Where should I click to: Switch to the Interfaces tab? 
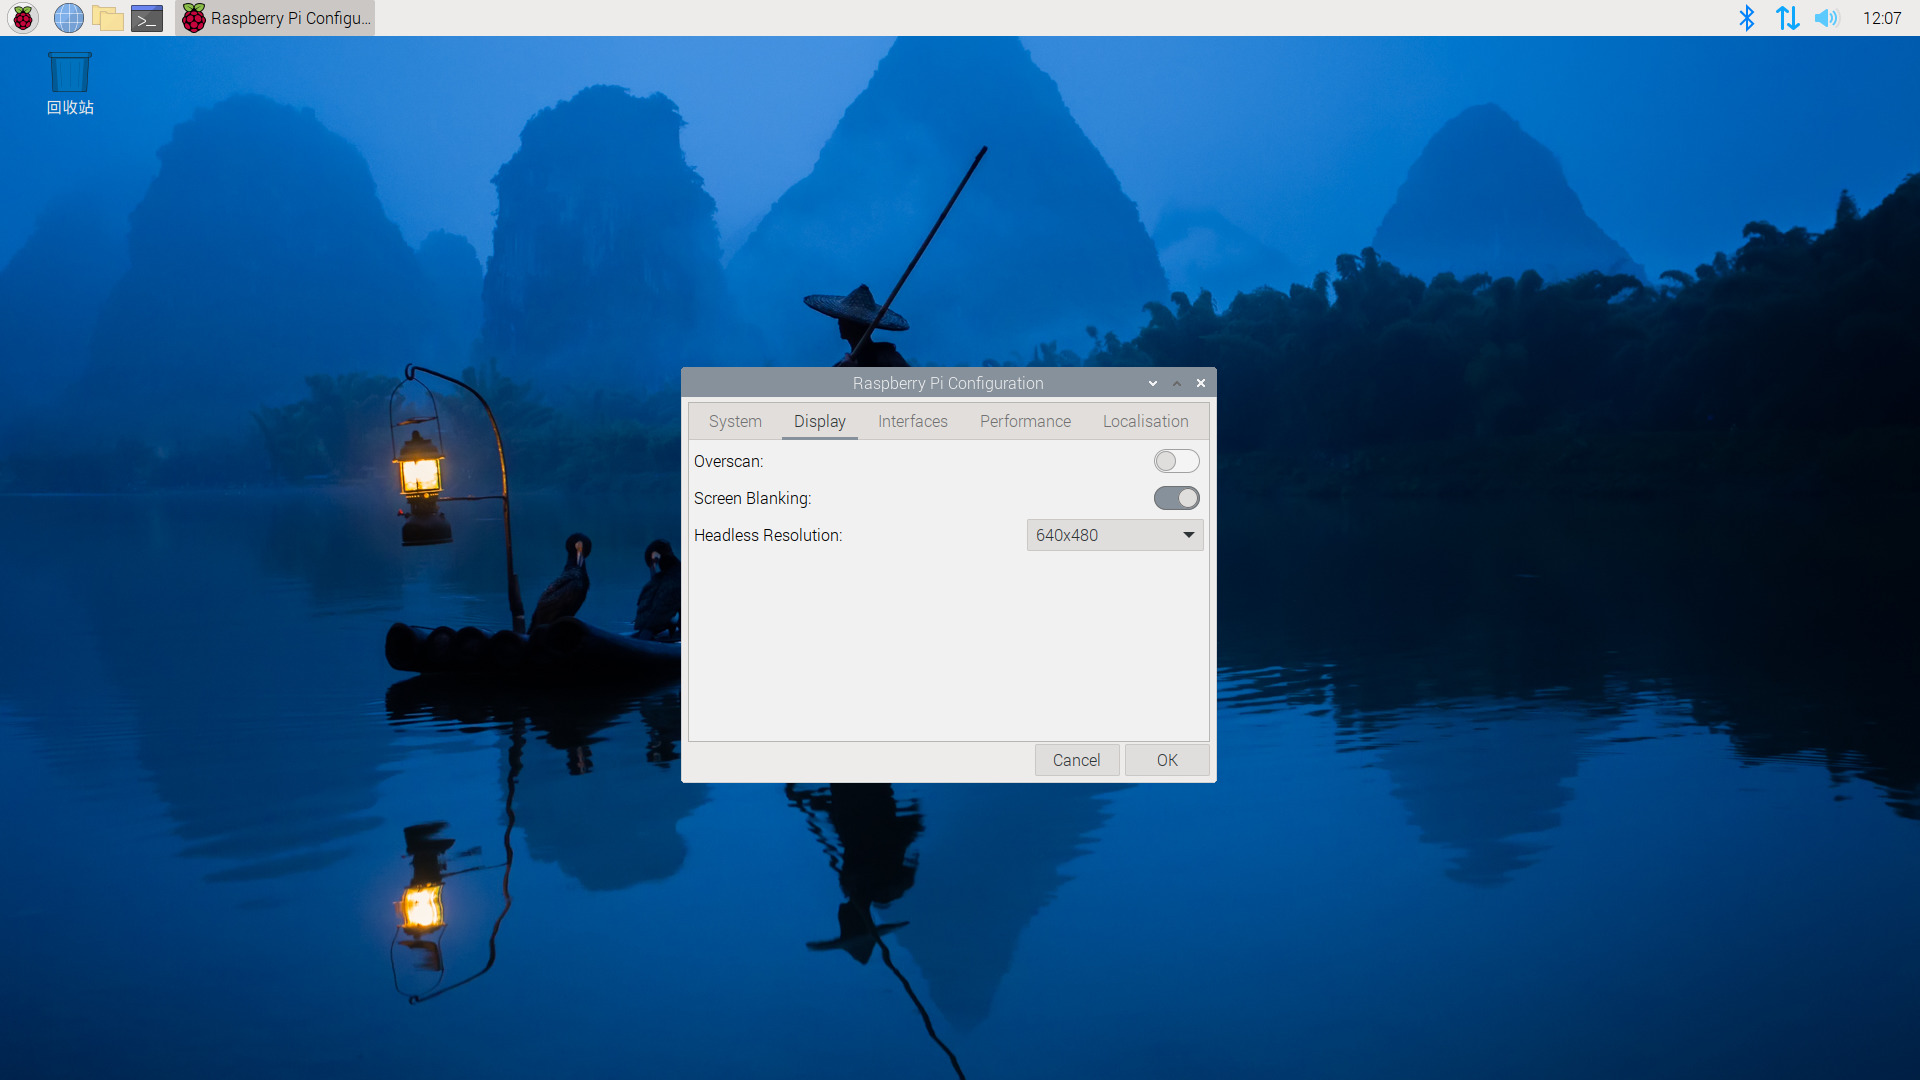(913, 421)
